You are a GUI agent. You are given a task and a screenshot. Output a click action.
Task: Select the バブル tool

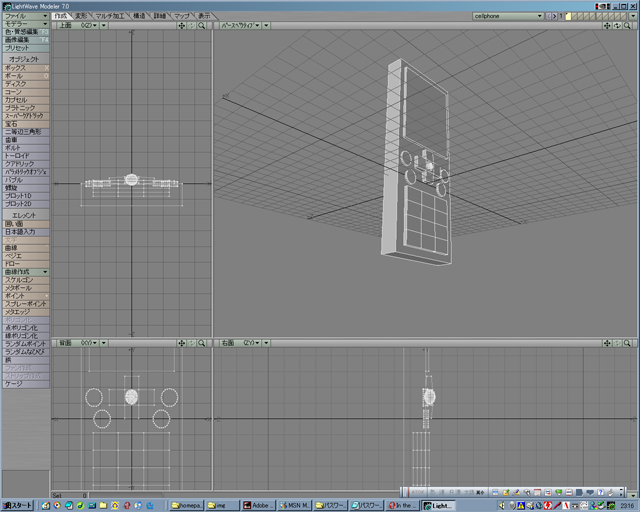click(x=26, y=180)
